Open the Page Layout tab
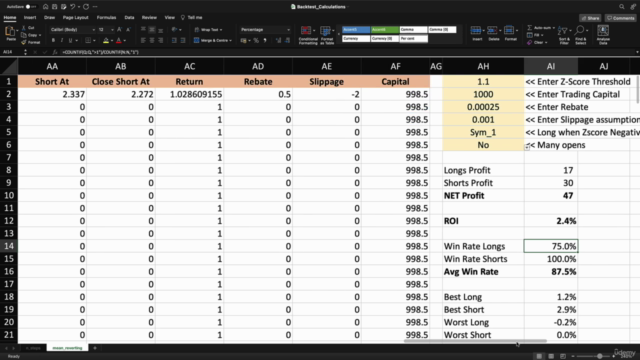This screenshot has width=640, height=360. coord(76,18)
